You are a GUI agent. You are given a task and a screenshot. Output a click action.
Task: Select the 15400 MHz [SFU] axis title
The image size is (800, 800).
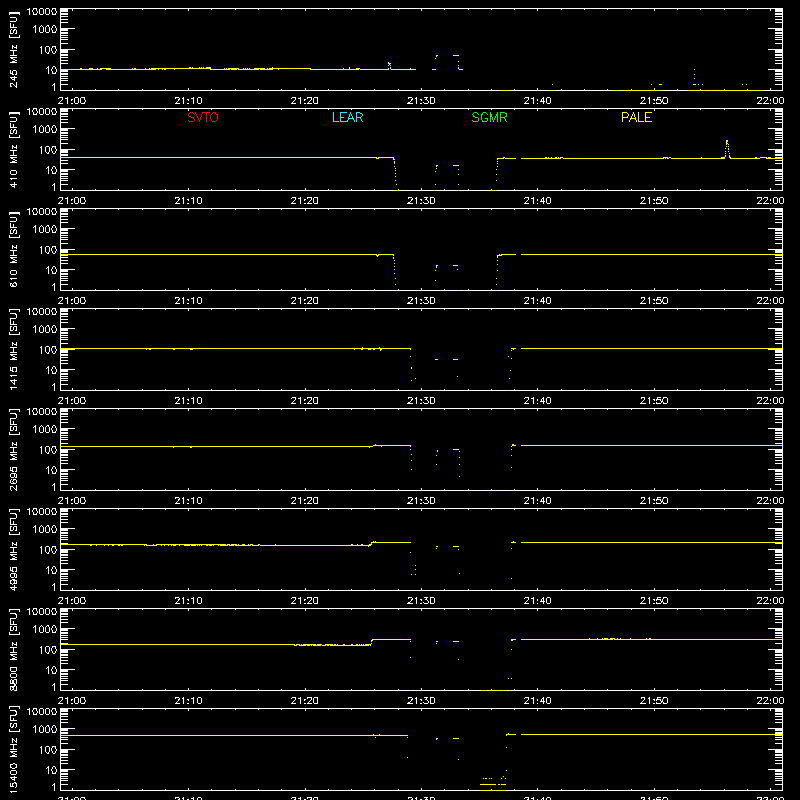pyautogui.click(x=14, y=749)
